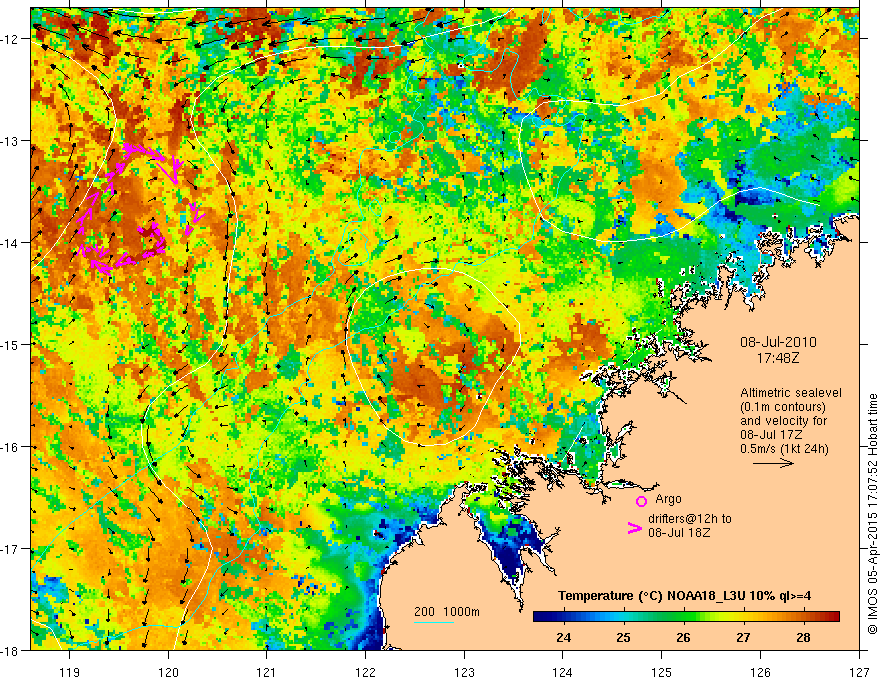The image size is (880, 680).
Task: Click the velocity scale arrow in the legend
Action: coord(773,463)
